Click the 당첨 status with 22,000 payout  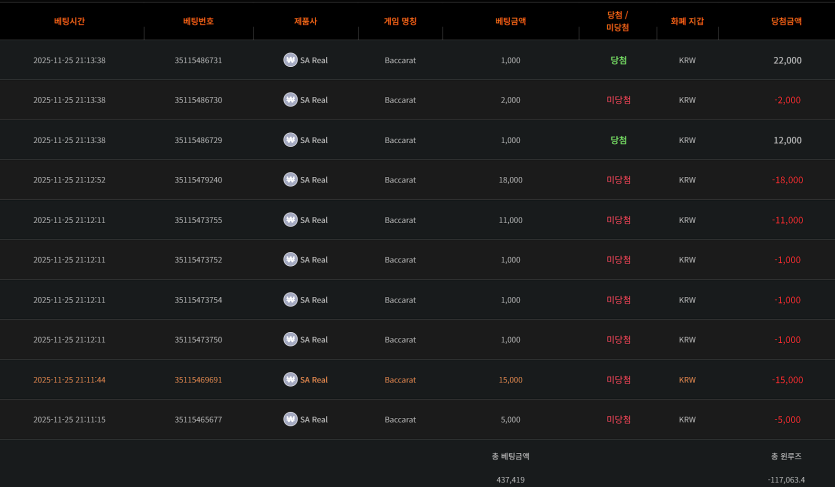pos(618,60)
